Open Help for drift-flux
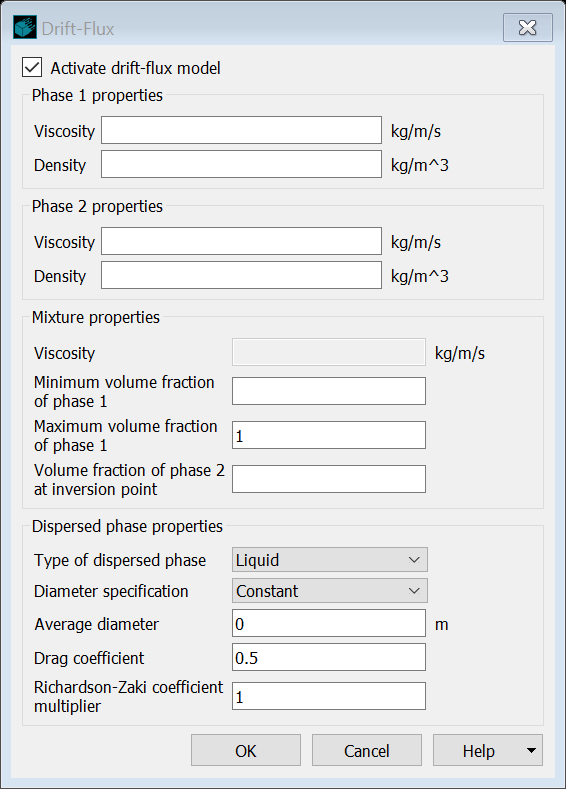This screenshot has width=566, height=789. pos(478,750)
